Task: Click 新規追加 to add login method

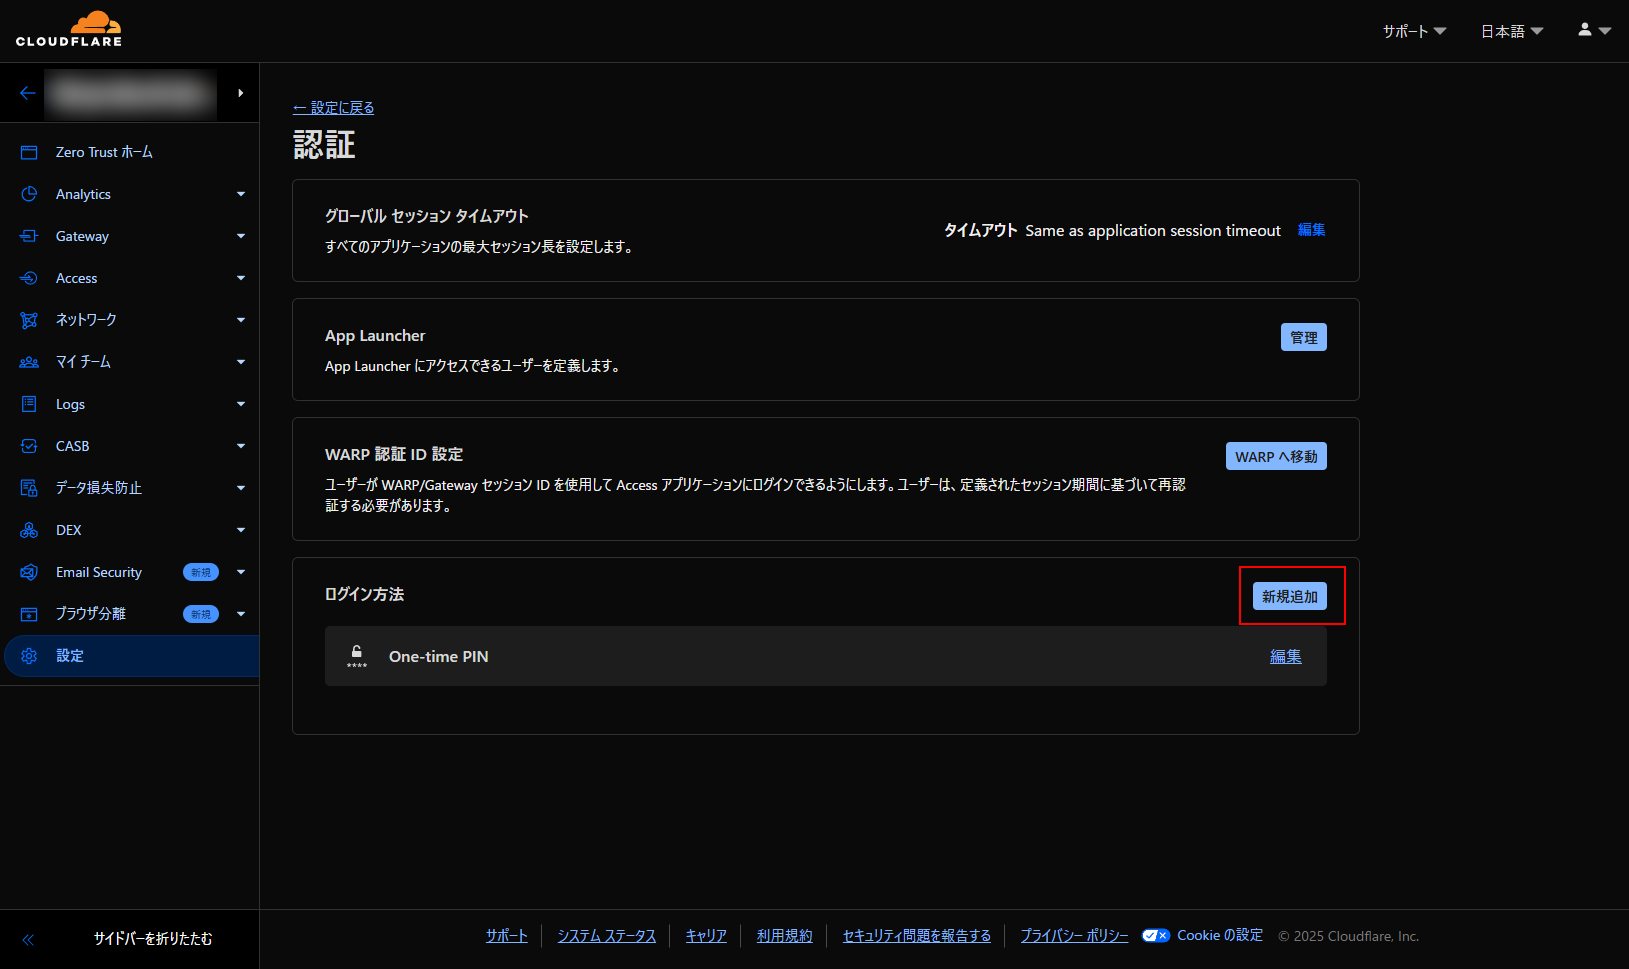Action: (x=1290, y=596)
